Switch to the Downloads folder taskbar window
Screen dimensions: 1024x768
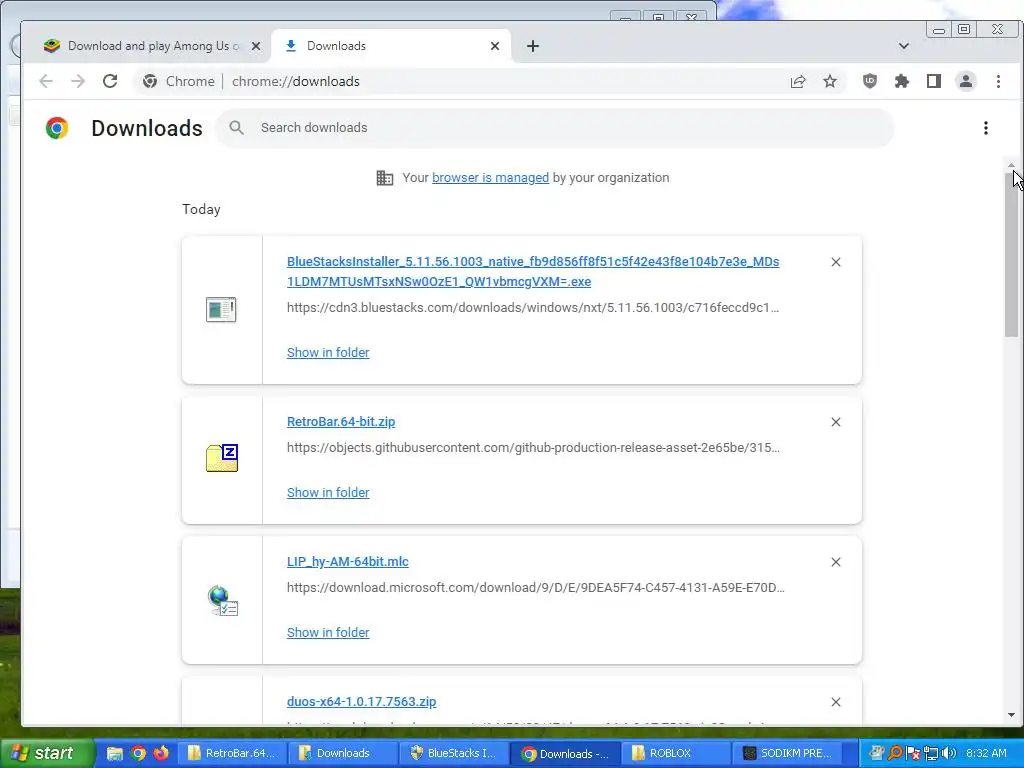(342, 753)
